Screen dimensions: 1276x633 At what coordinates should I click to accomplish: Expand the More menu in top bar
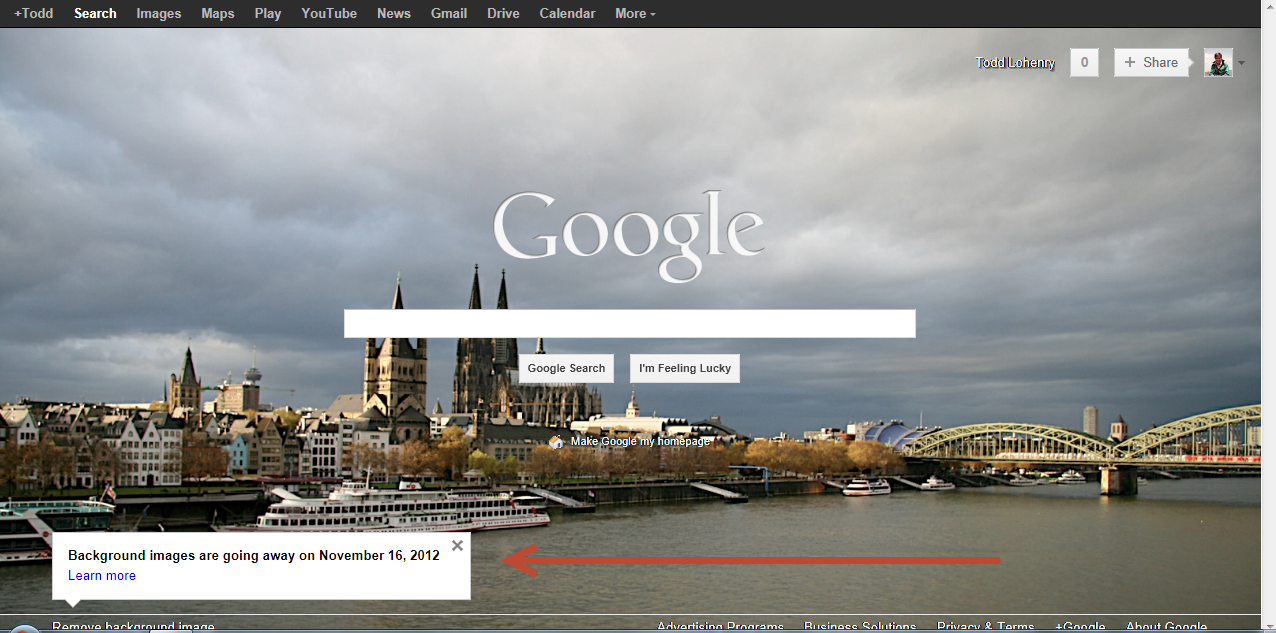(635, 14)
